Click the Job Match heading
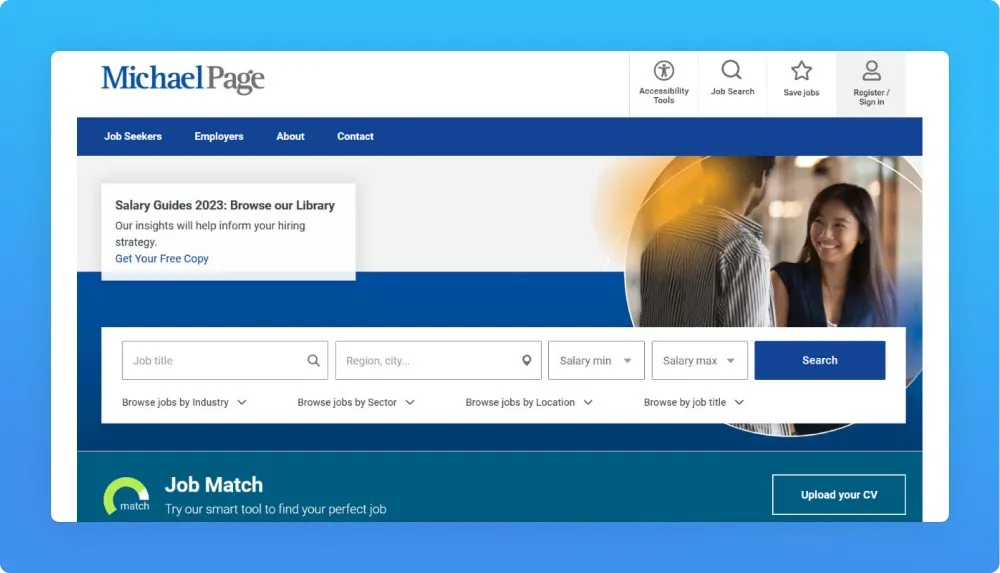The width and height of the screenshot is (1000, 573). [x=214, y=485]
